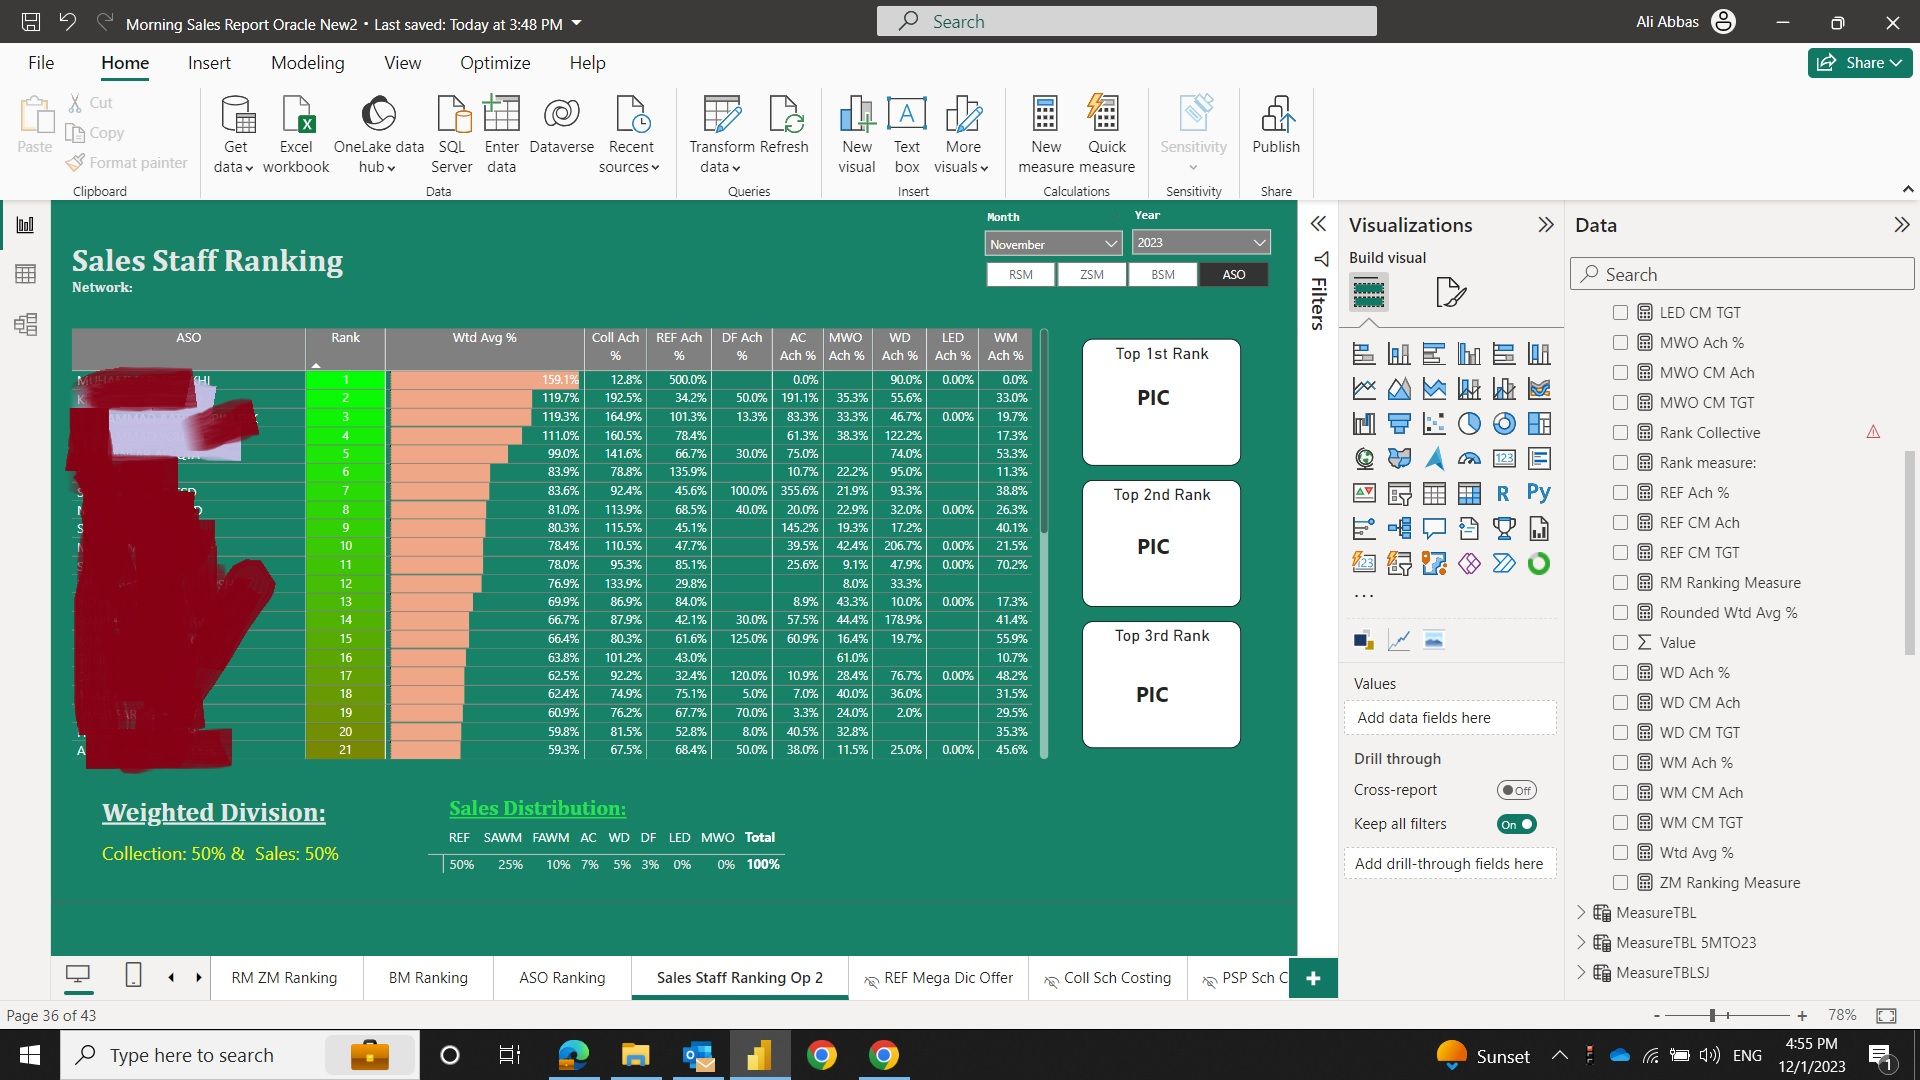Switch to Report view in left sidebar
Screen dimensions: 1920x1080
pyautogui.click(x=26, y=225)
